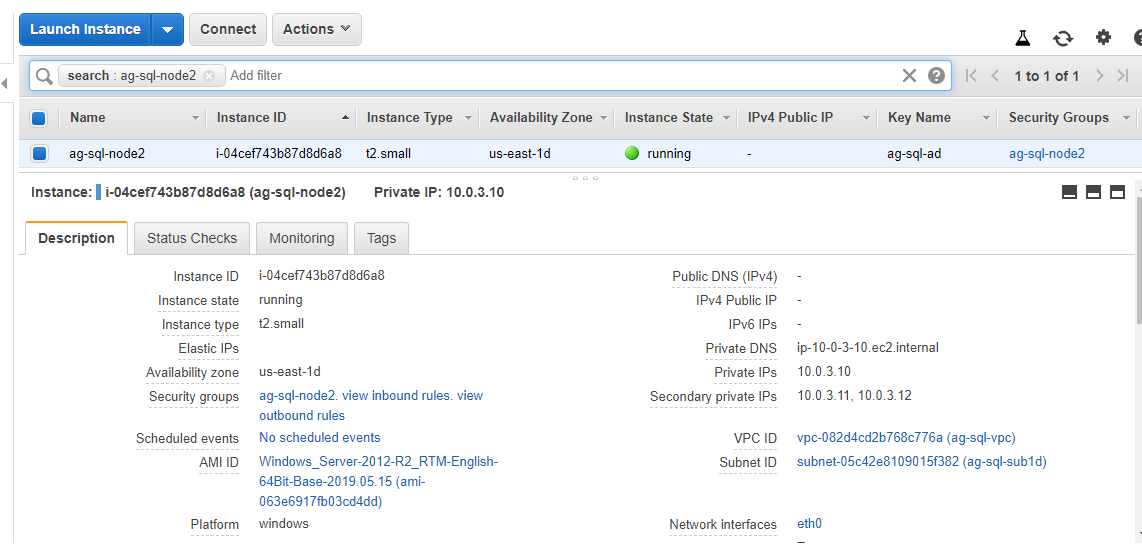Minimize the details pane

[x=1069, y=192]
